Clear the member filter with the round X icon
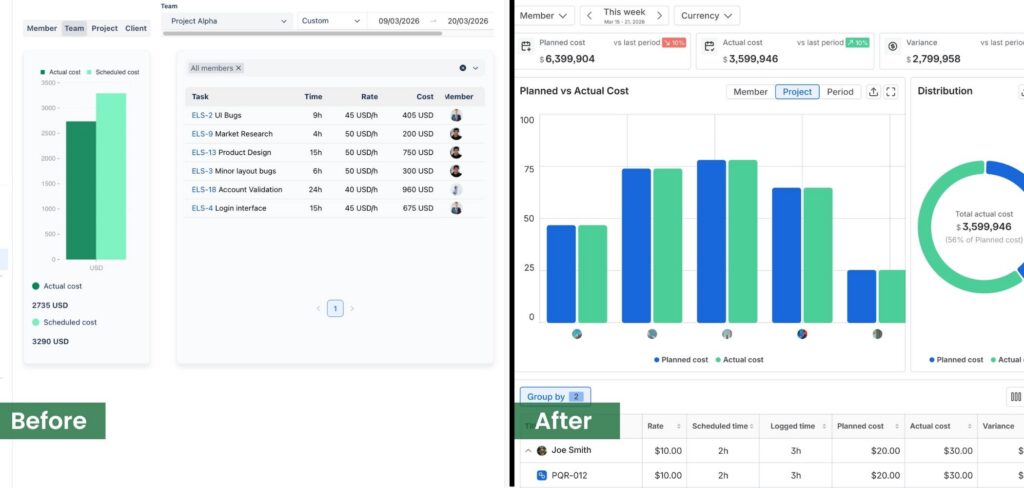Image resolution: width=1024 pixels, height=488 pixels. point(462,68)
